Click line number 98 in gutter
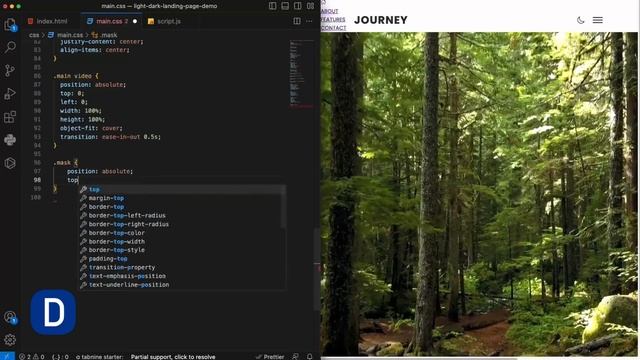This screenshot has height=360, width=640. [37, 180]
